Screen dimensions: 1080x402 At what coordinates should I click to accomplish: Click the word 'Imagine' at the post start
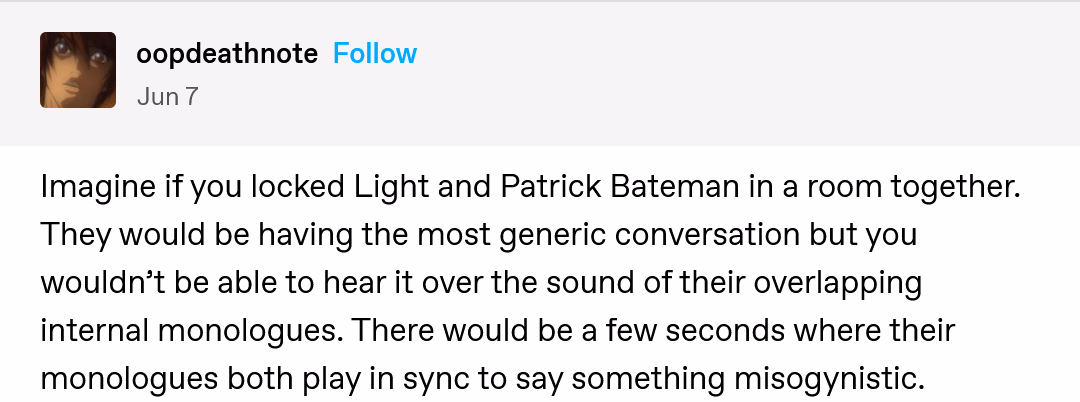coord(97,188)
